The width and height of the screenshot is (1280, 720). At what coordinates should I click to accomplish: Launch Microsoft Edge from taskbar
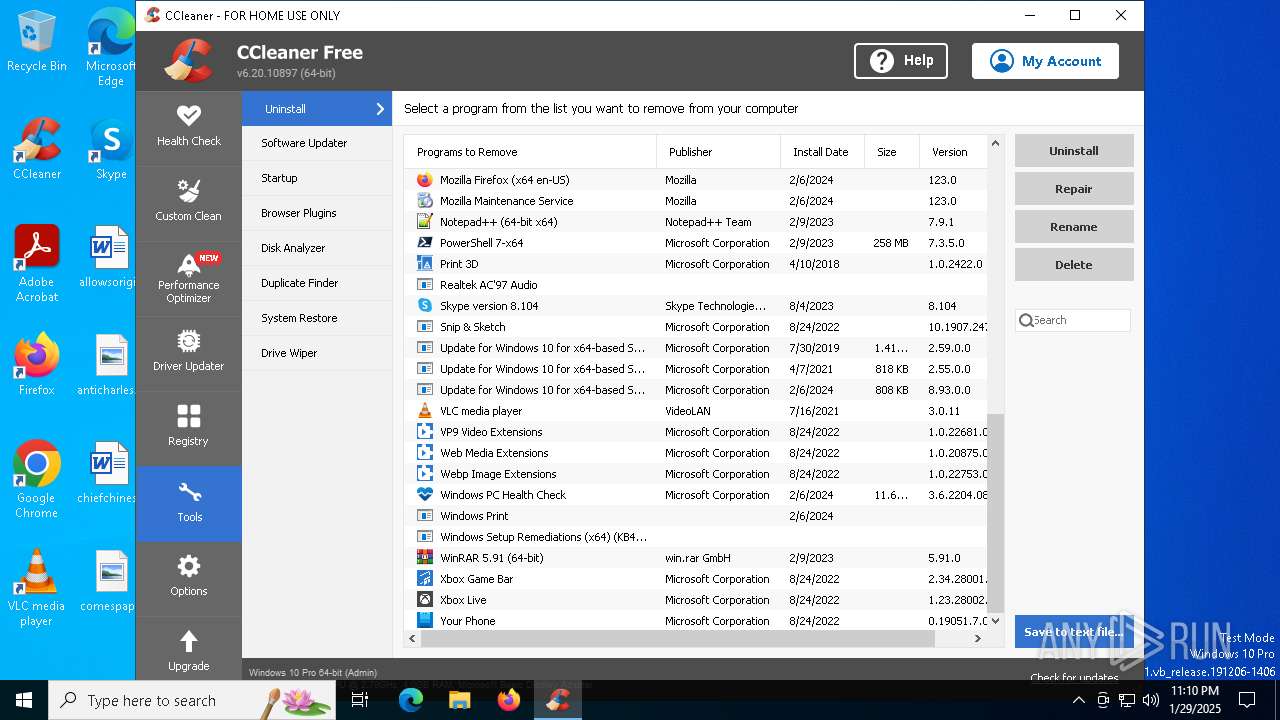pyautogui.click(x=410, y=700)
